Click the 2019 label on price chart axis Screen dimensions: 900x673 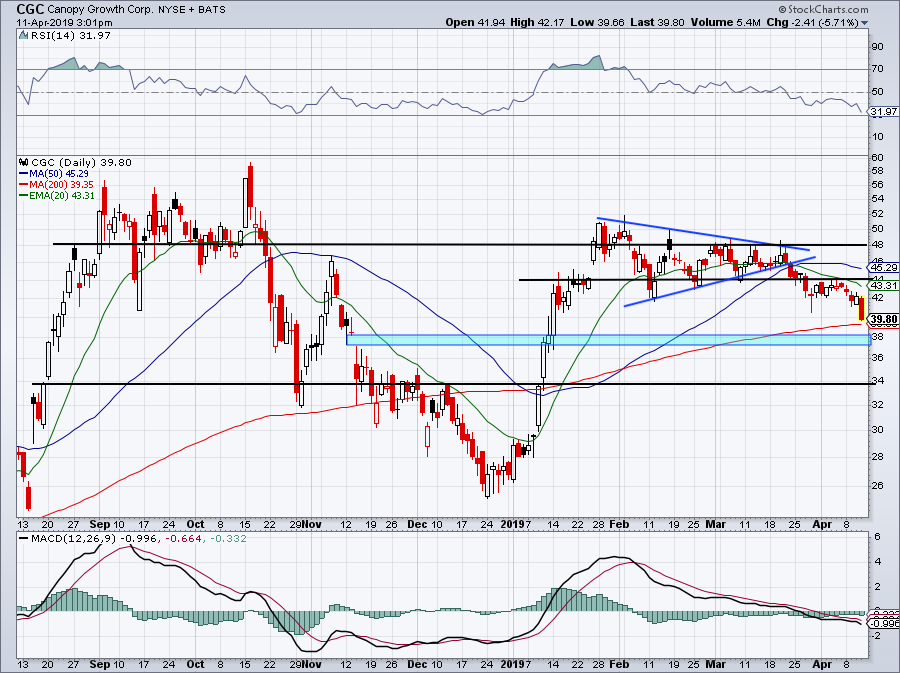click(x=513, y=524)
